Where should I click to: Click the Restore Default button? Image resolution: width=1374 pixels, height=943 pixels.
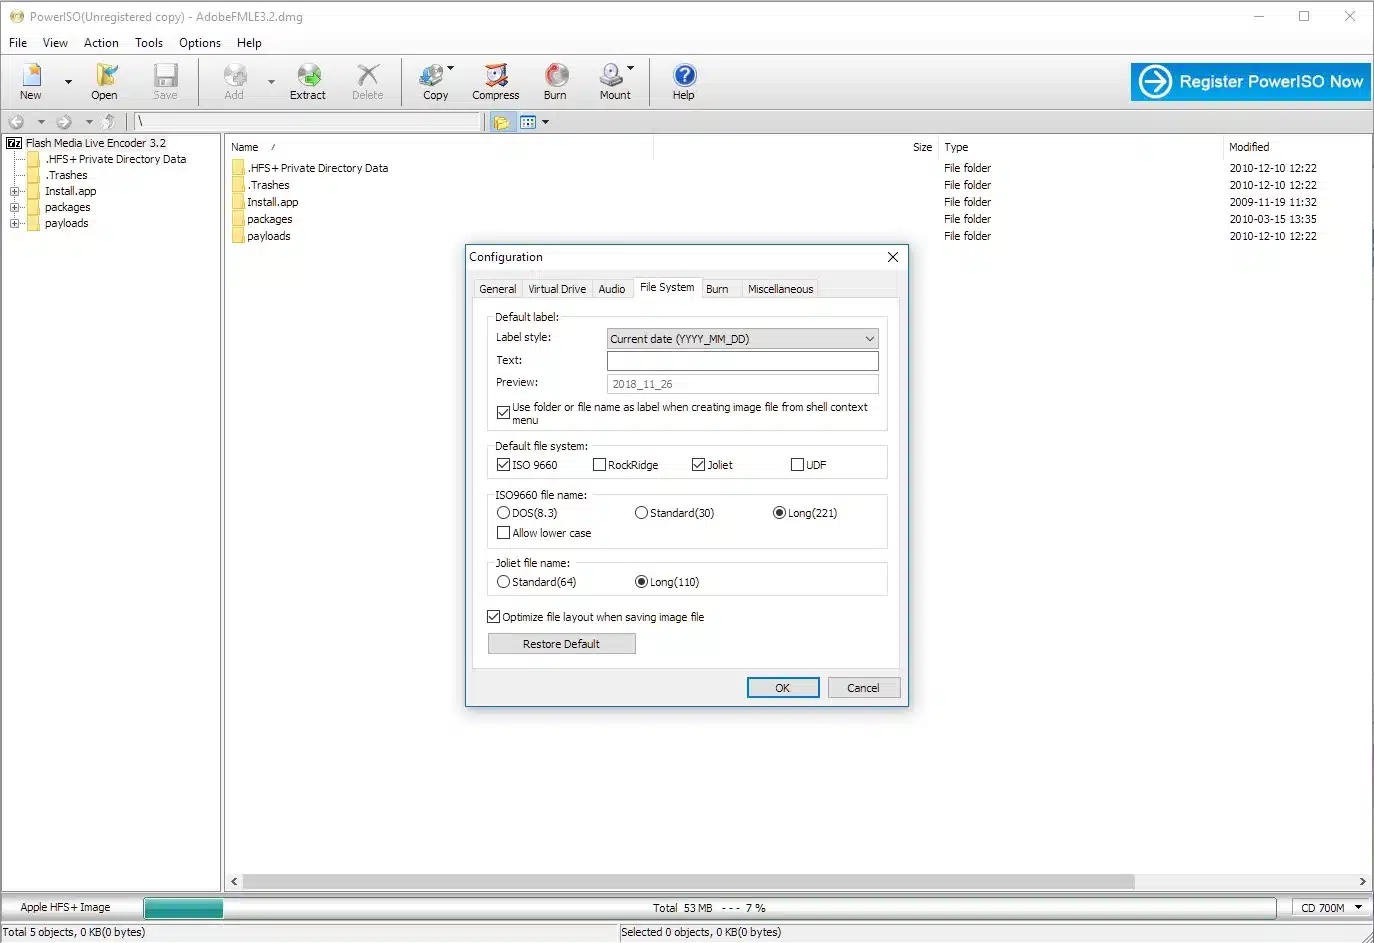point(561,643)
